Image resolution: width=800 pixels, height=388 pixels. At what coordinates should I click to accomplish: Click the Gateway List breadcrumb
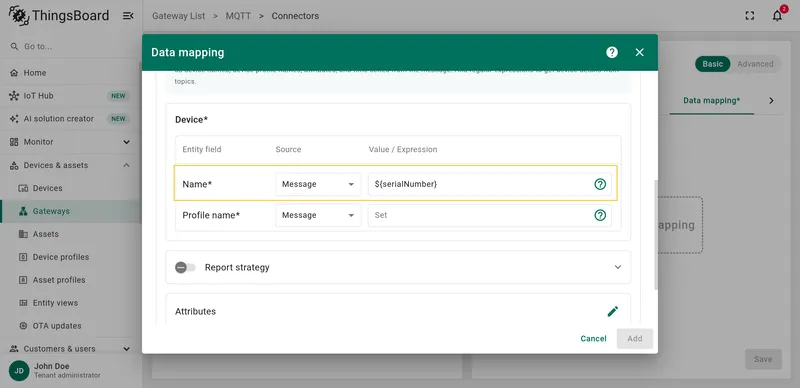click(179, 16)
